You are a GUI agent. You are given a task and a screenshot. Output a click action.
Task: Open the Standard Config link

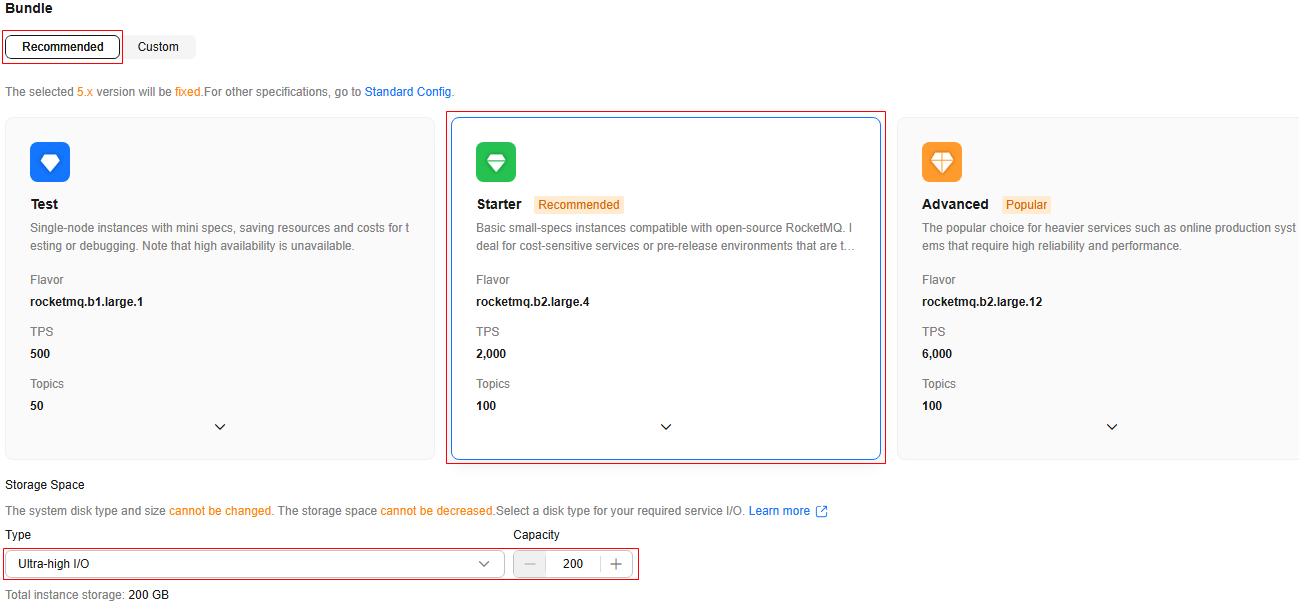pos(408,92)
